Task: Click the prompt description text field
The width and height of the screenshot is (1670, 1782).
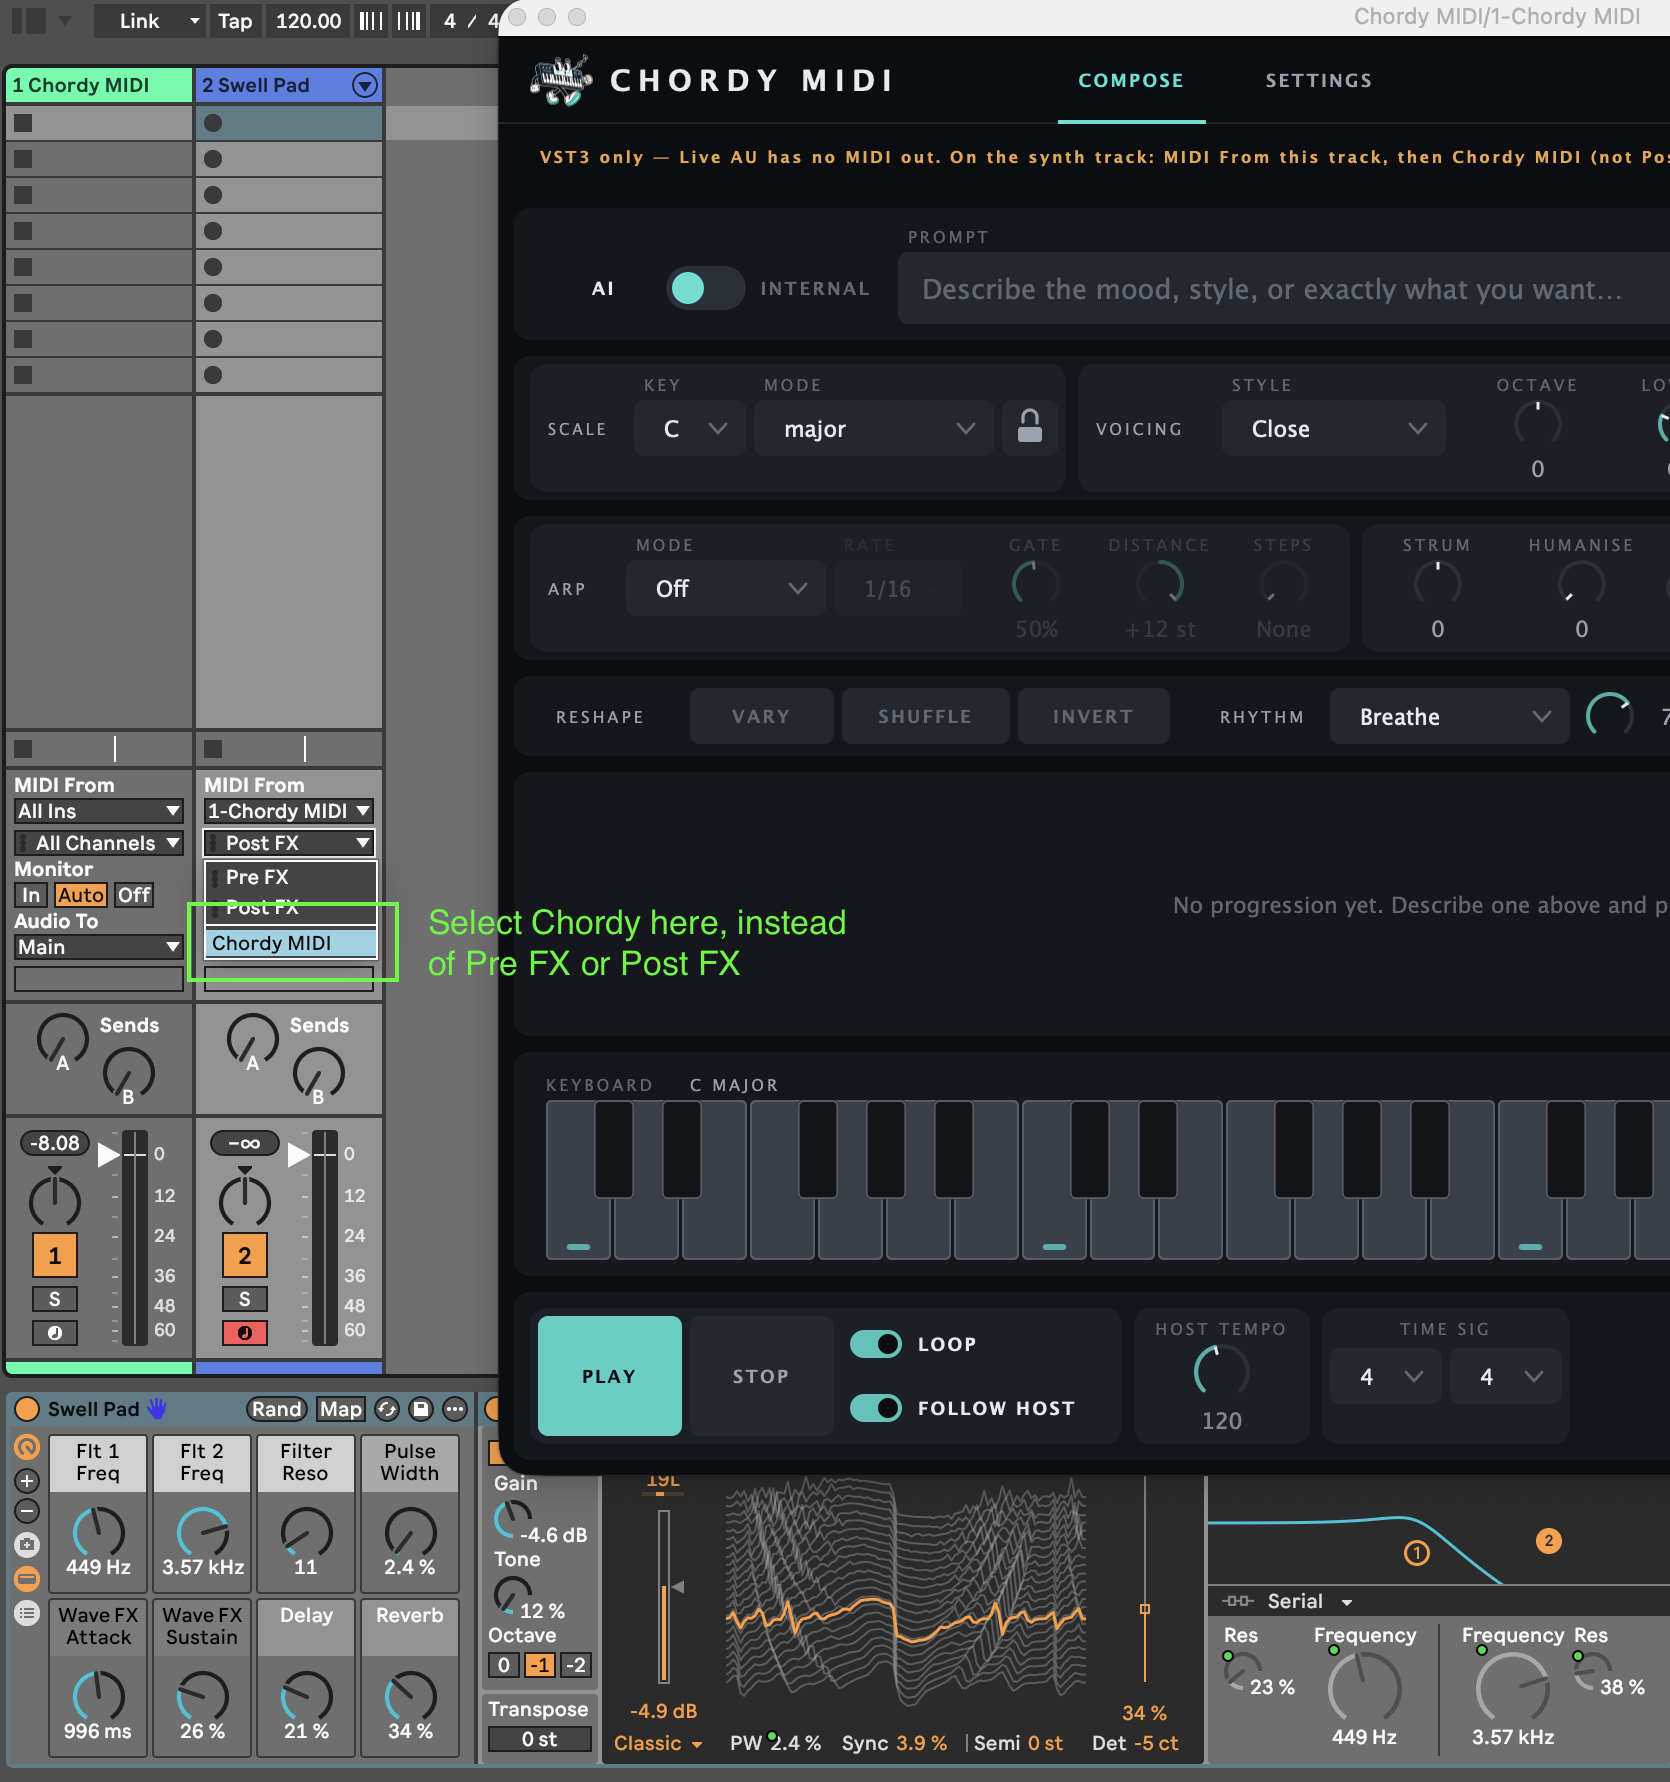Action: point(1284,288)
